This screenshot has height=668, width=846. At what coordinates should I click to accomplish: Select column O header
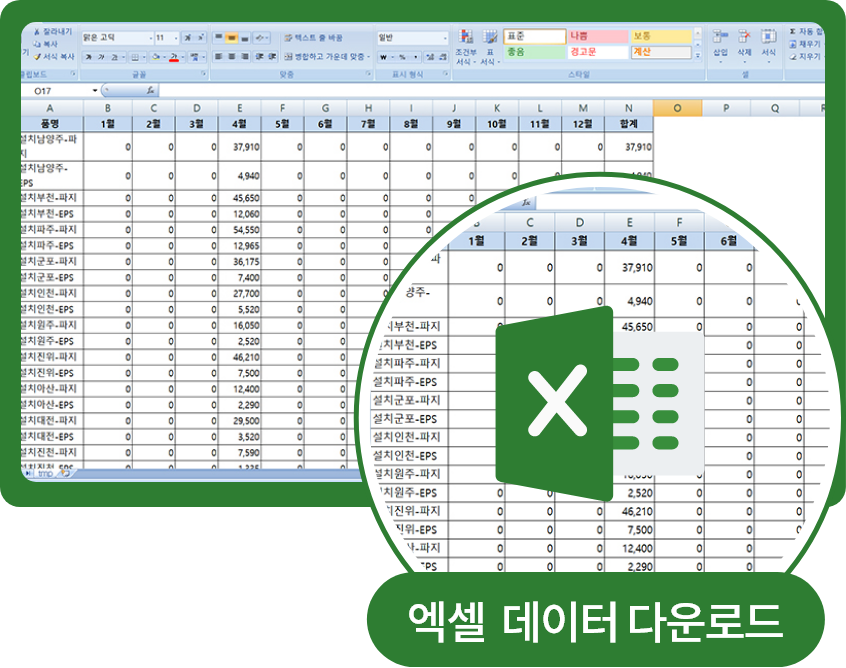pyautogui.click(x=677, y=108)
